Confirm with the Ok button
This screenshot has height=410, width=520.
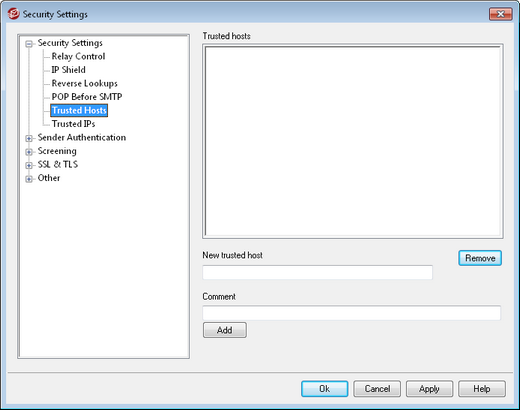325,389
